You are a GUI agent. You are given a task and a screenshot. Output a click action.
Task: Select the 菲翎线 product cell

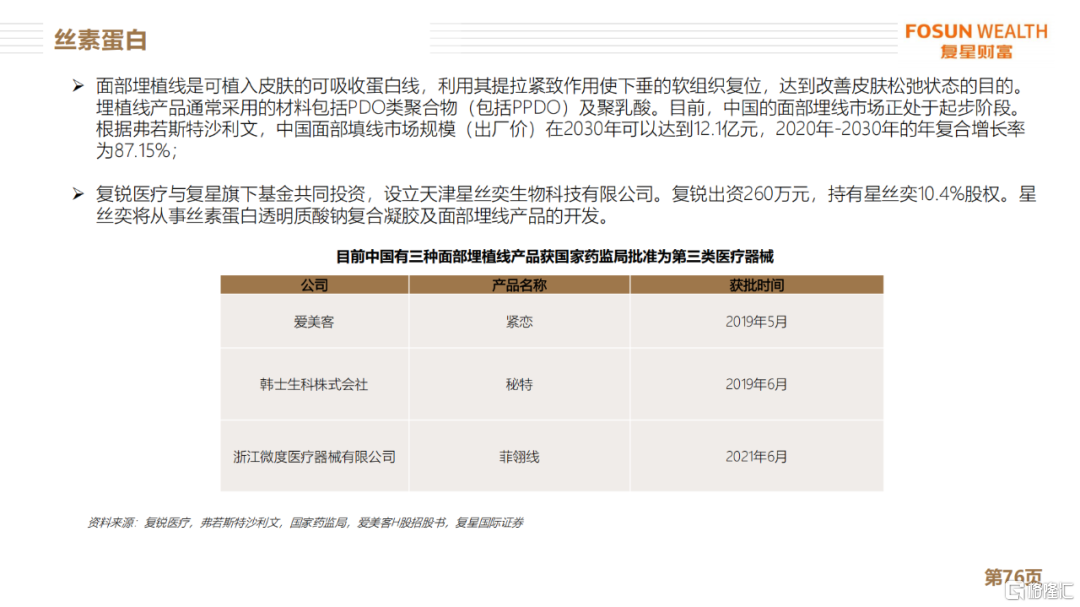tap(519, 457)
